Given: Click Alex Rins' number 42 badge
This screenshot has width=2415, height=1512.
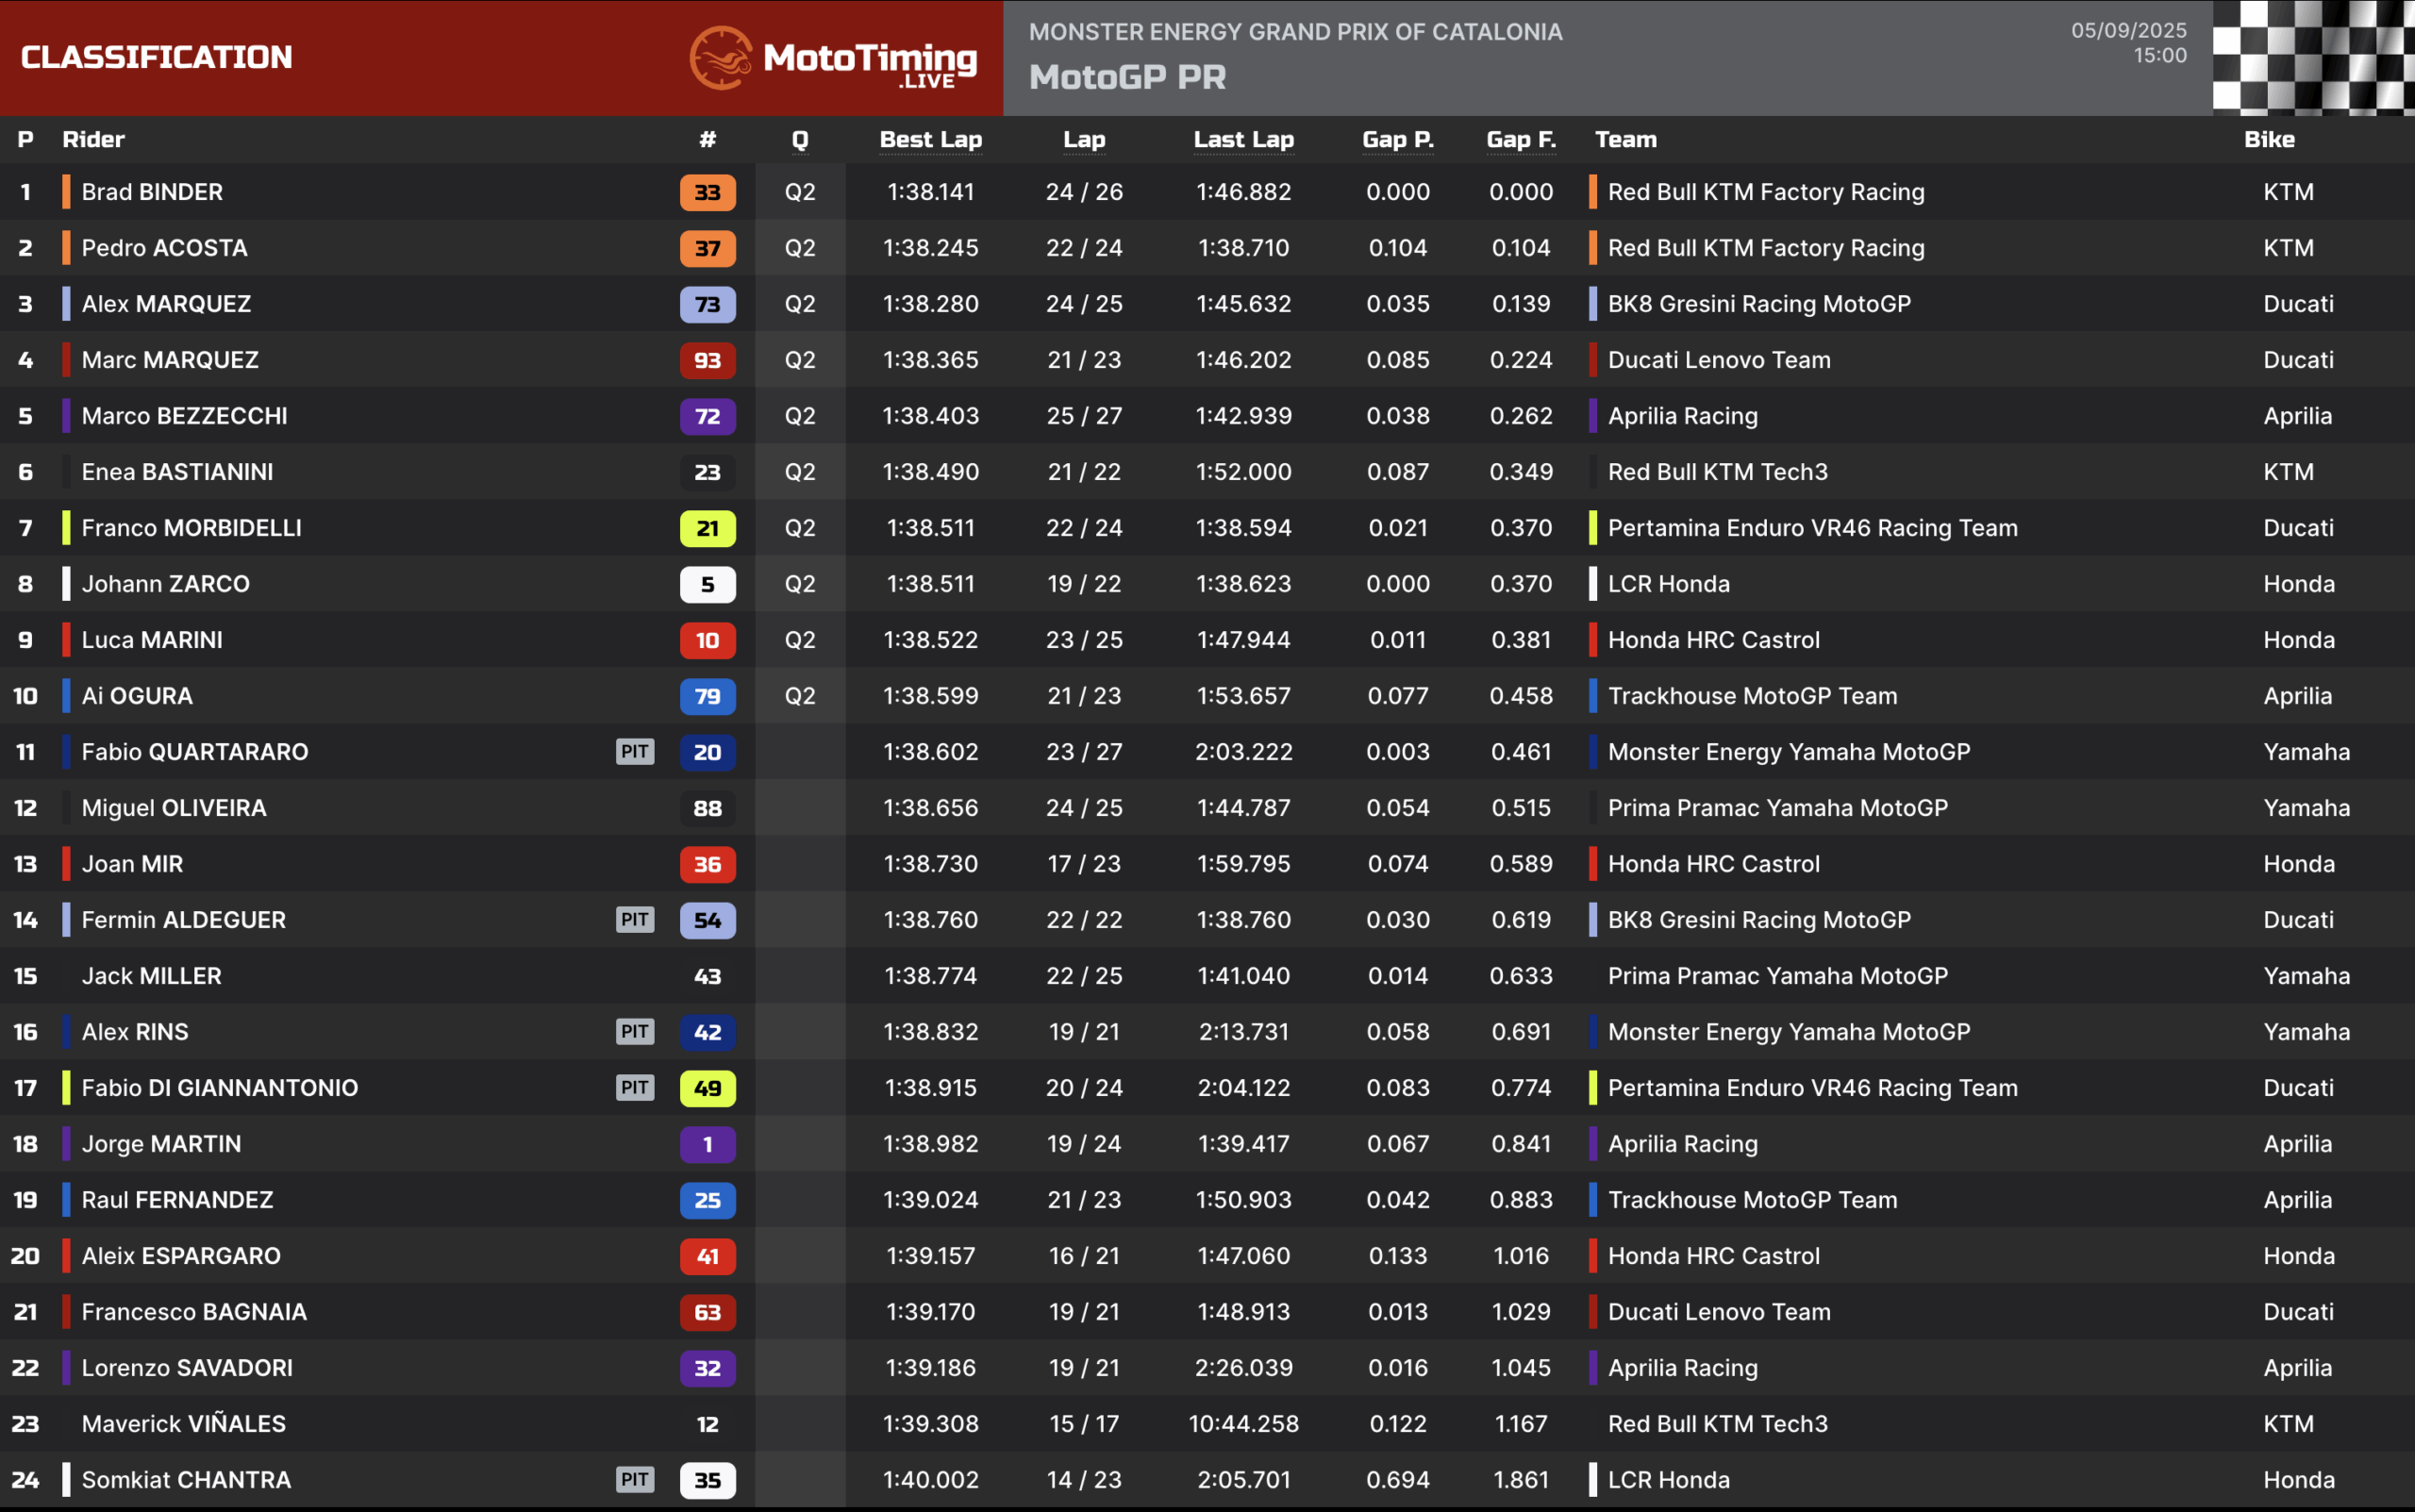Looking at the screenshot, I should click(x=707, y=1032).
